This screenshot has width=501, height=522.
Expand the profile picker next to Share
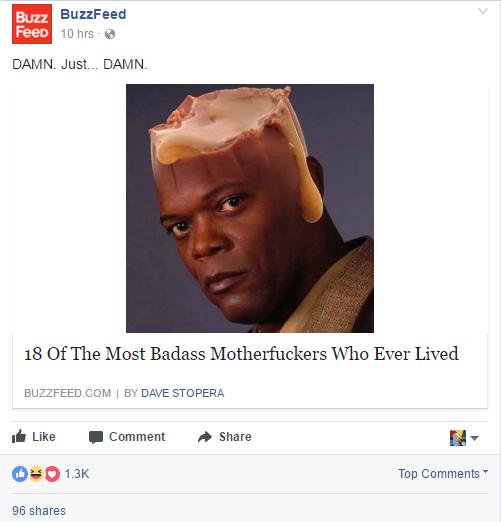coord(464,438)
